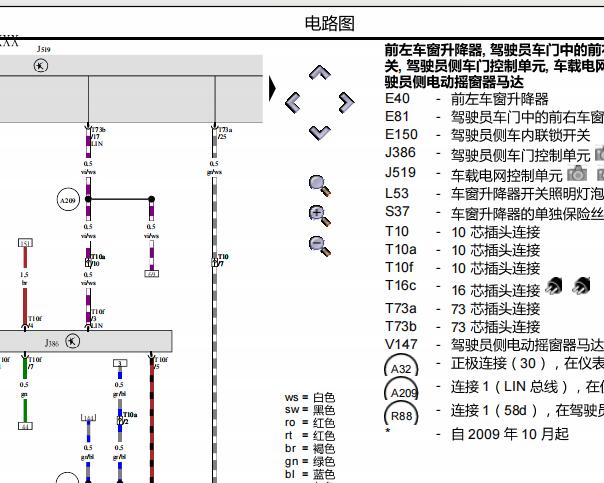Select the L53 legend entry

tap(494, 194)
